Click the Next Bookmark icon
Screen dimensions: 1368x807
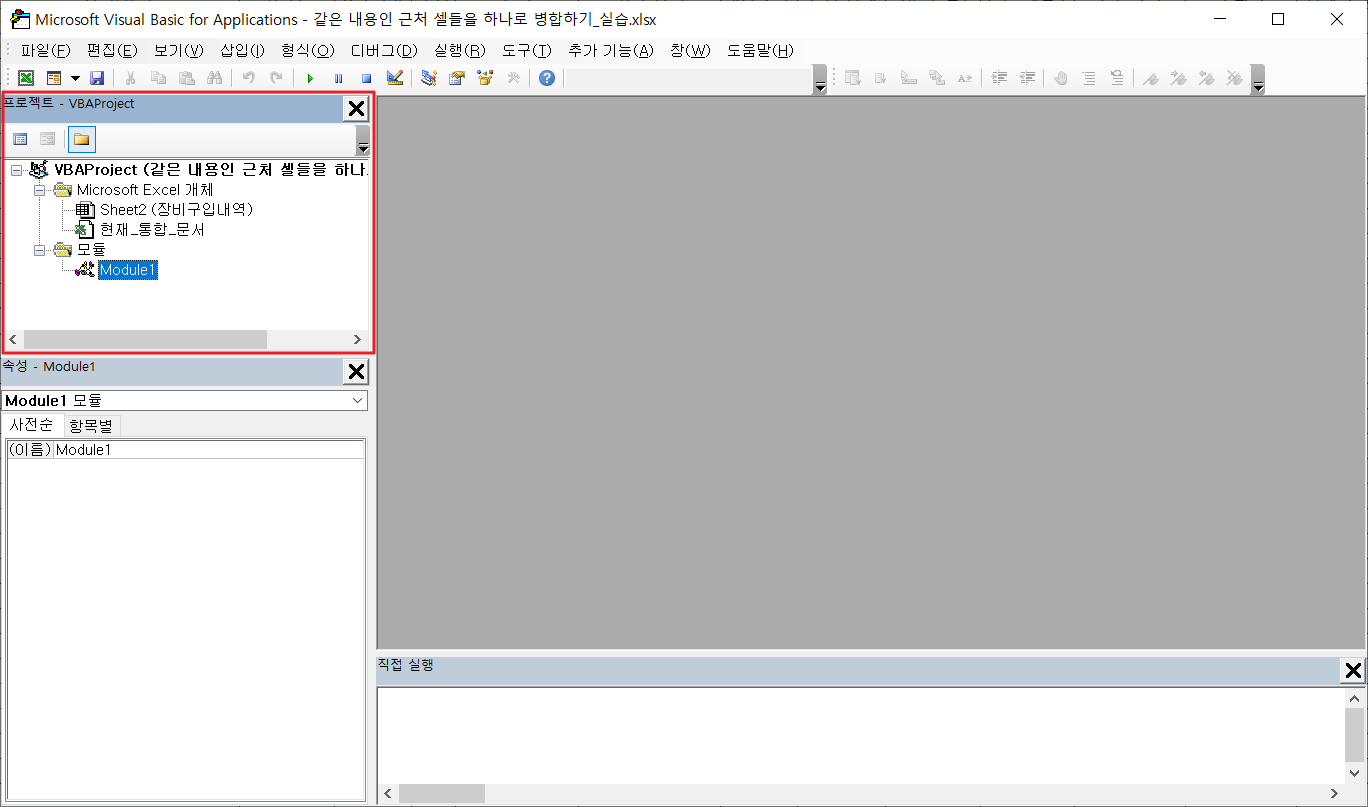click(1179, 78)
